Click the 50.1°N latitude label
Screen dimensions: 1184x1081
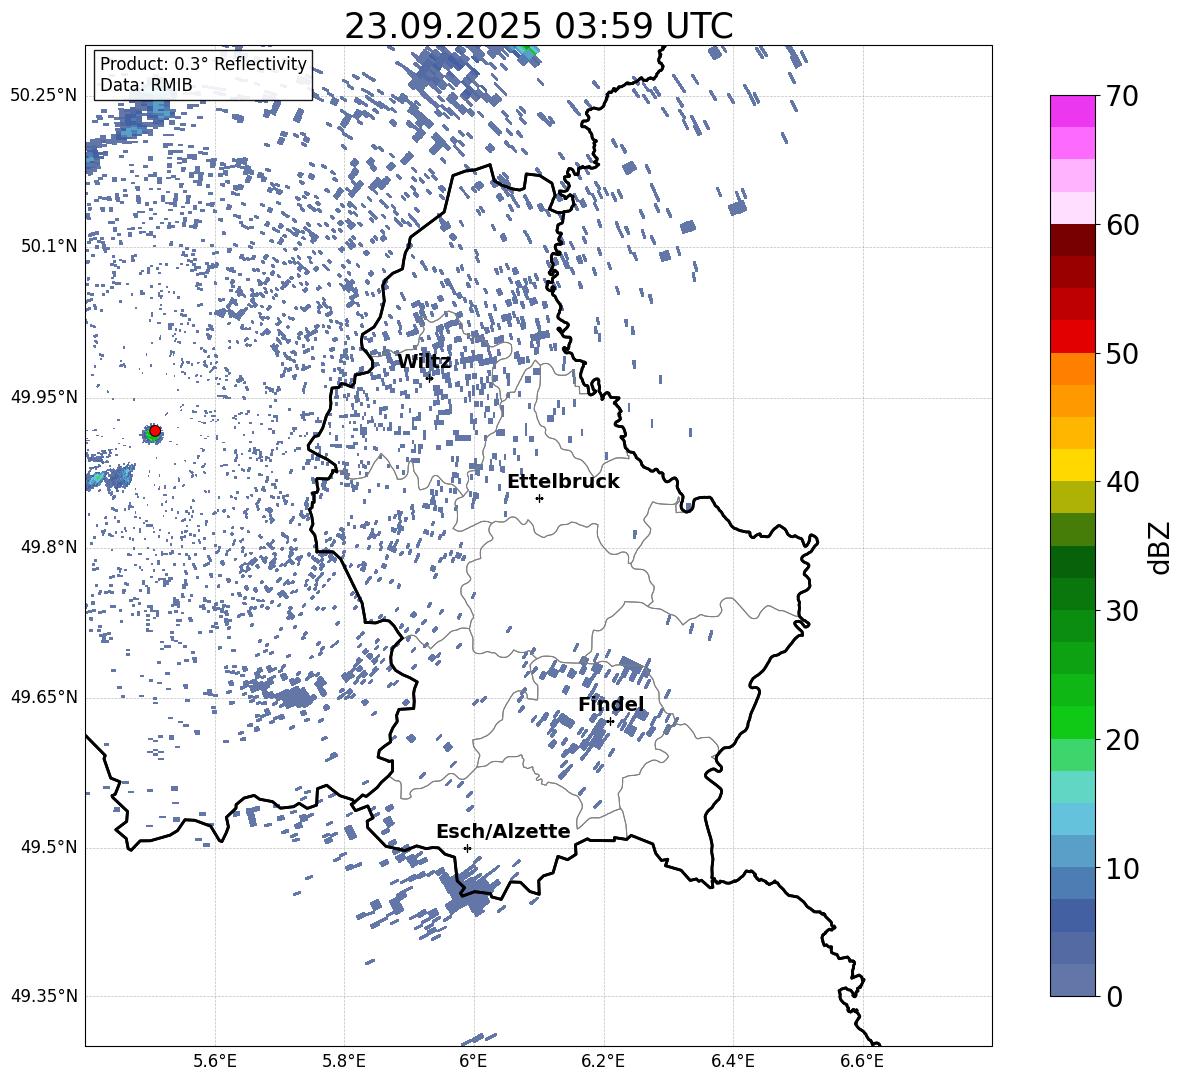49,246
